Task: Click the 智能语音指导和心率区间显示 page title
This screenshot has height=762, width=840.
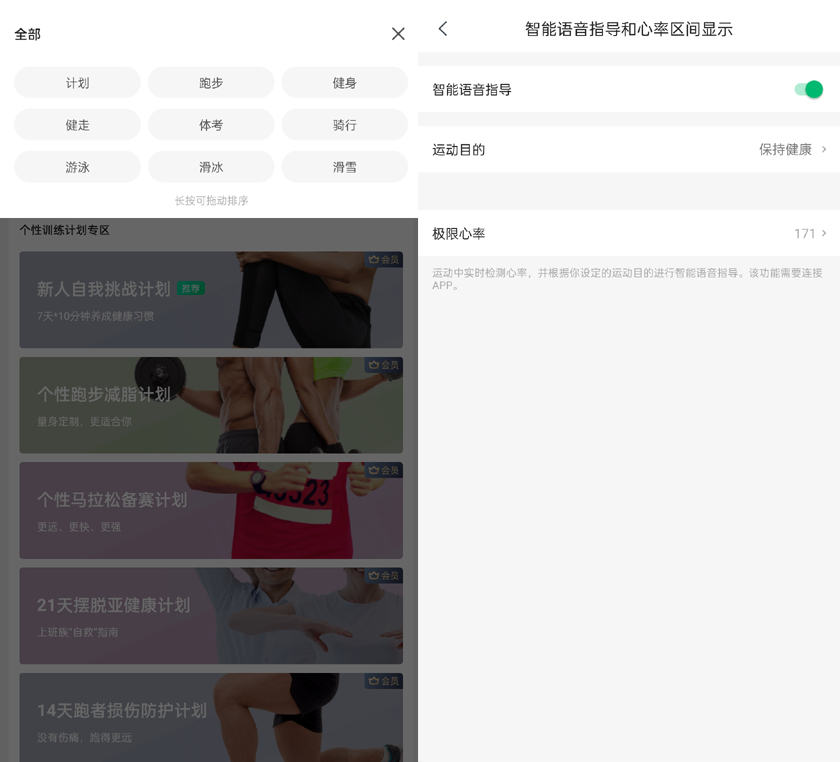Action: tap(628, 29)
